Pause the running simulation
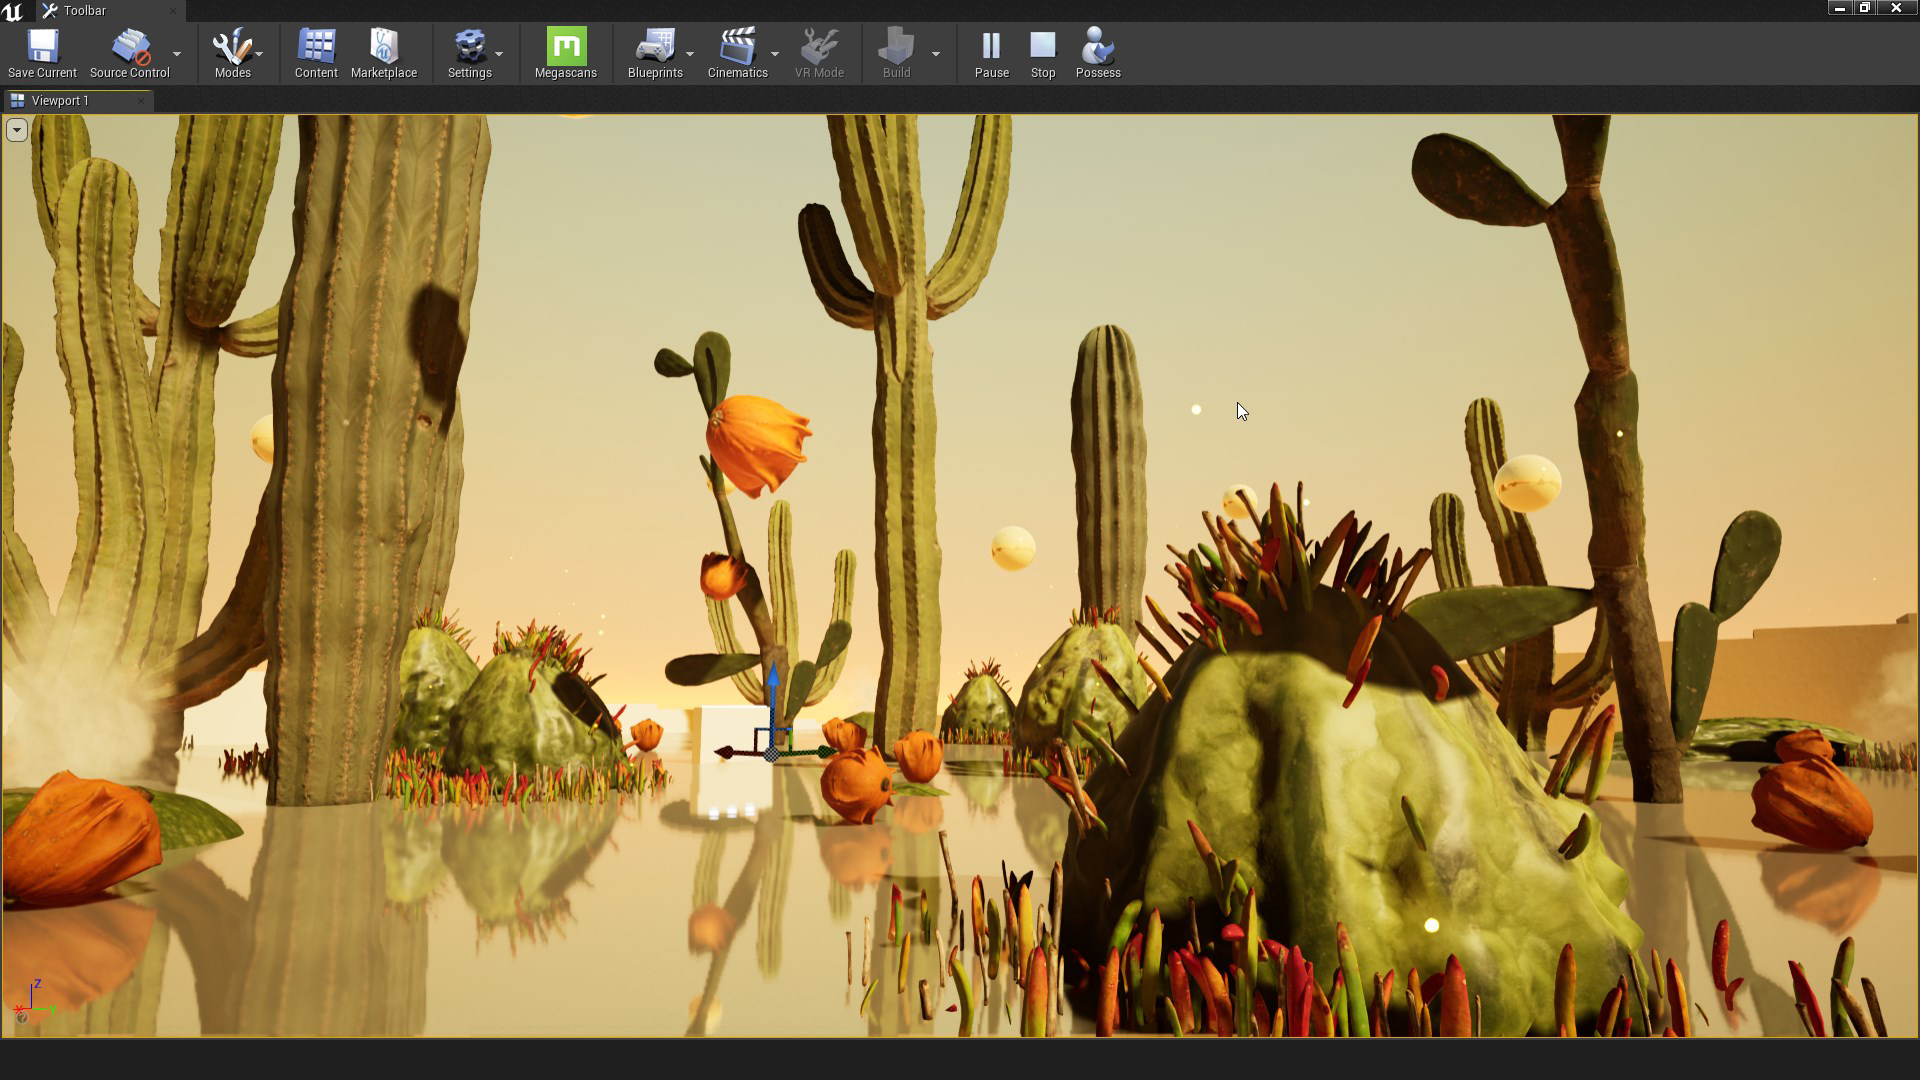 (x=991, y=47)
